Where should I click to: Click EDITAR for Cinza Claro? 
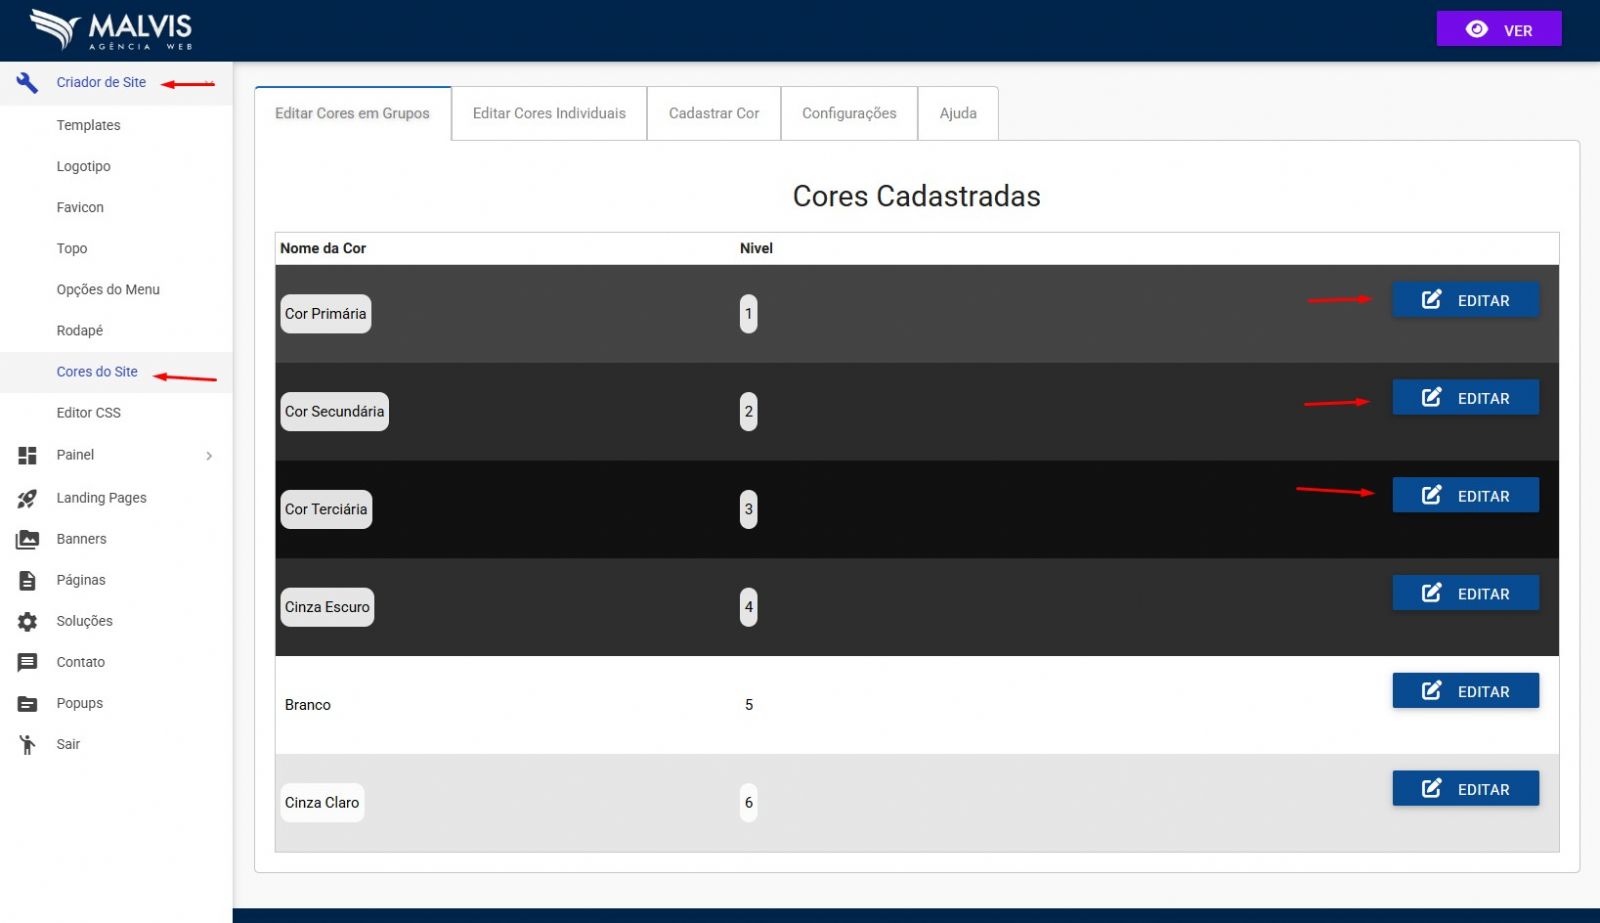(1465, 789)
